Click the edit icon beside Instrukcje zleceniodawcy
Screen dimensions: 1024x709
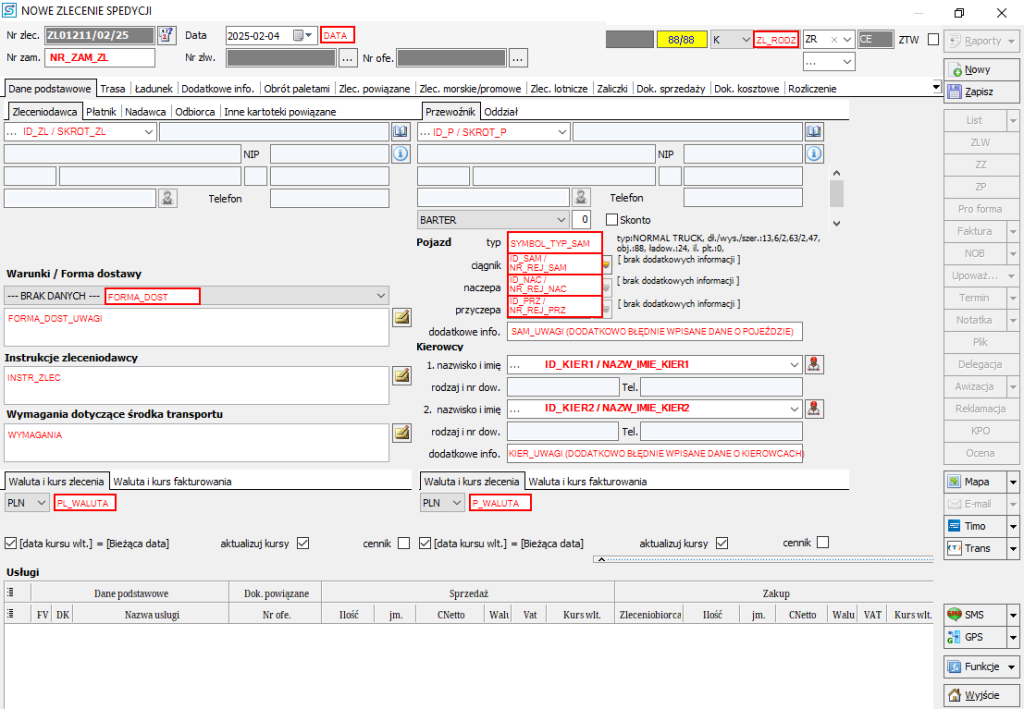point(402,375)
